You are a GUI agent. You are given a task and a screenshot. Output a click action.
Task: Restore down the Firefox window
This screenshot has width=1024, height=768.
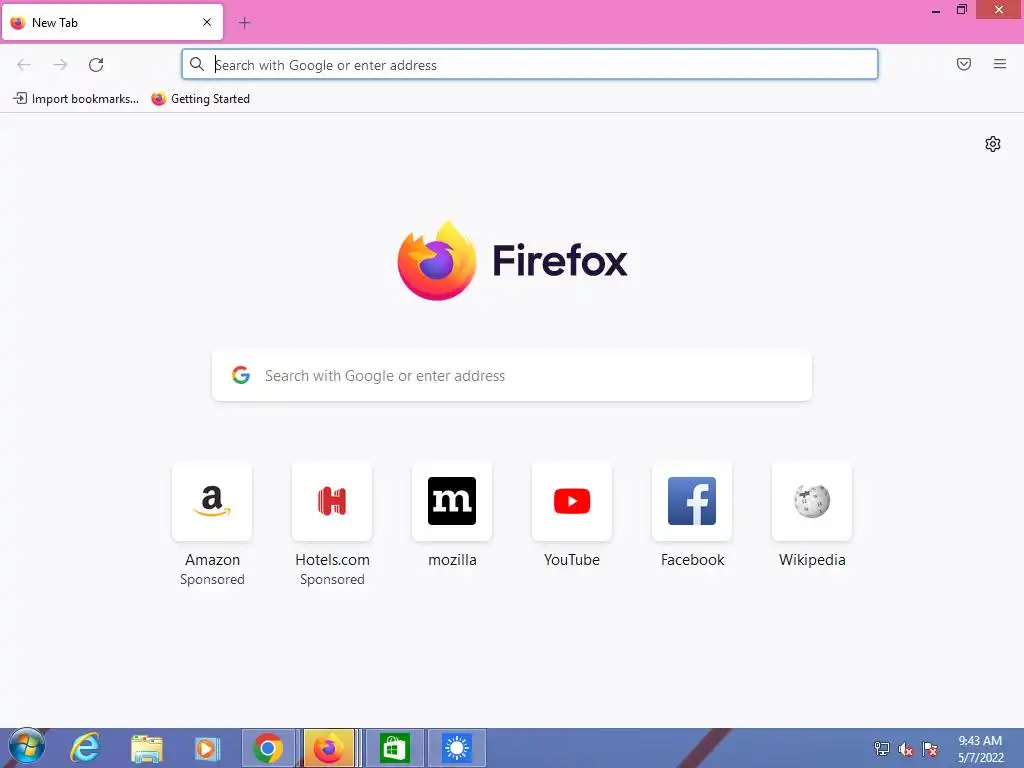click(961, 10)
